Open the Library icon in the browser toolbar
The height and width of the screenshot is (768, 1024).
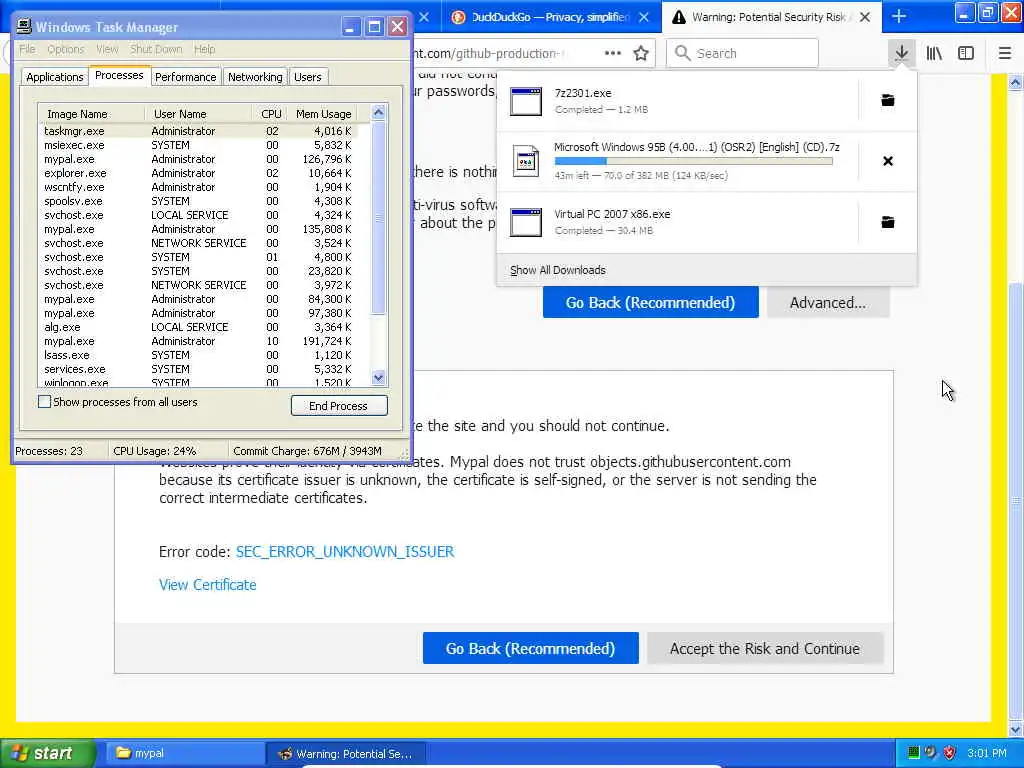[934, 53]
